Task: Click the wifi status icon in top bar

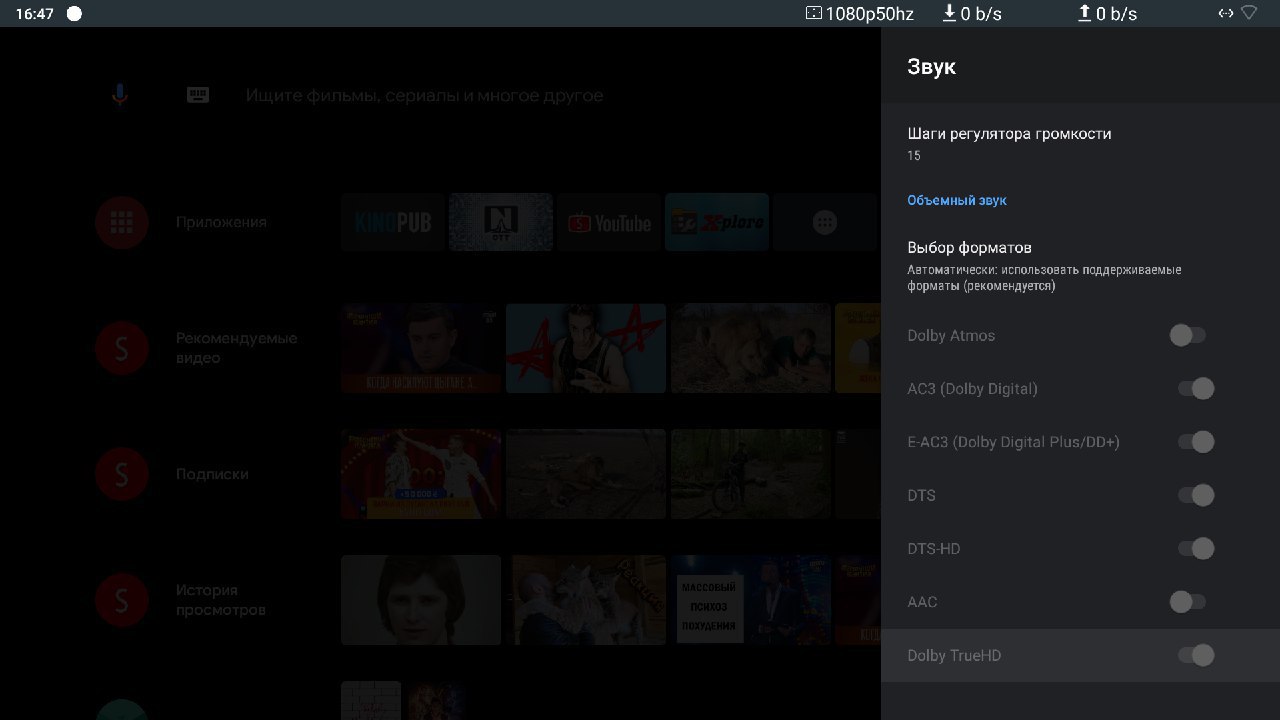Action: pyautogui.click(x=1249, y=13)
